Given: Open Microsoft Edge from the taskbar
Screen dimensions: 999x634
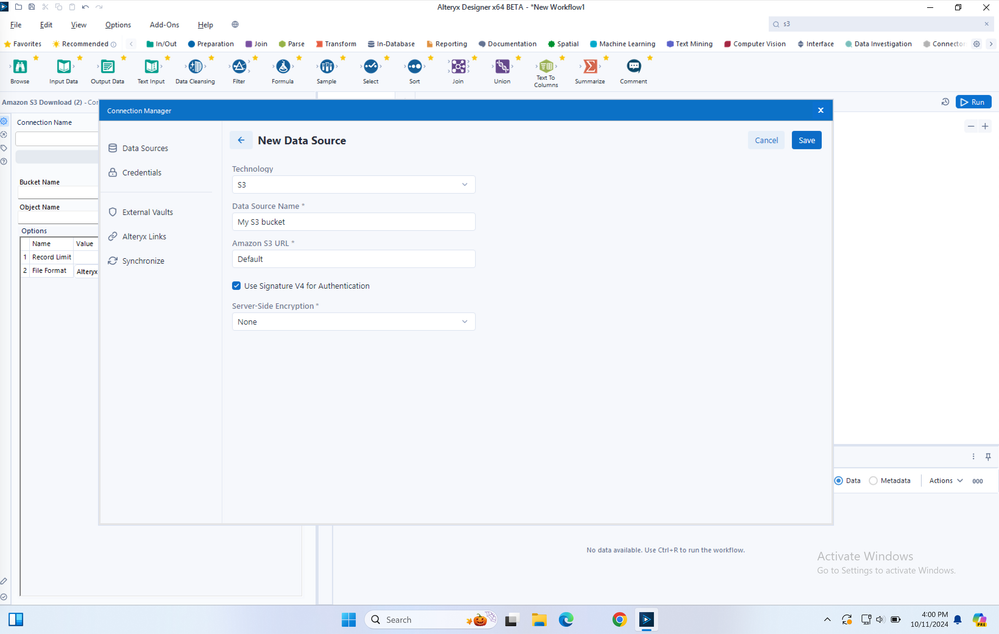Looking at the screenshot, I should (x=566, y=619).
